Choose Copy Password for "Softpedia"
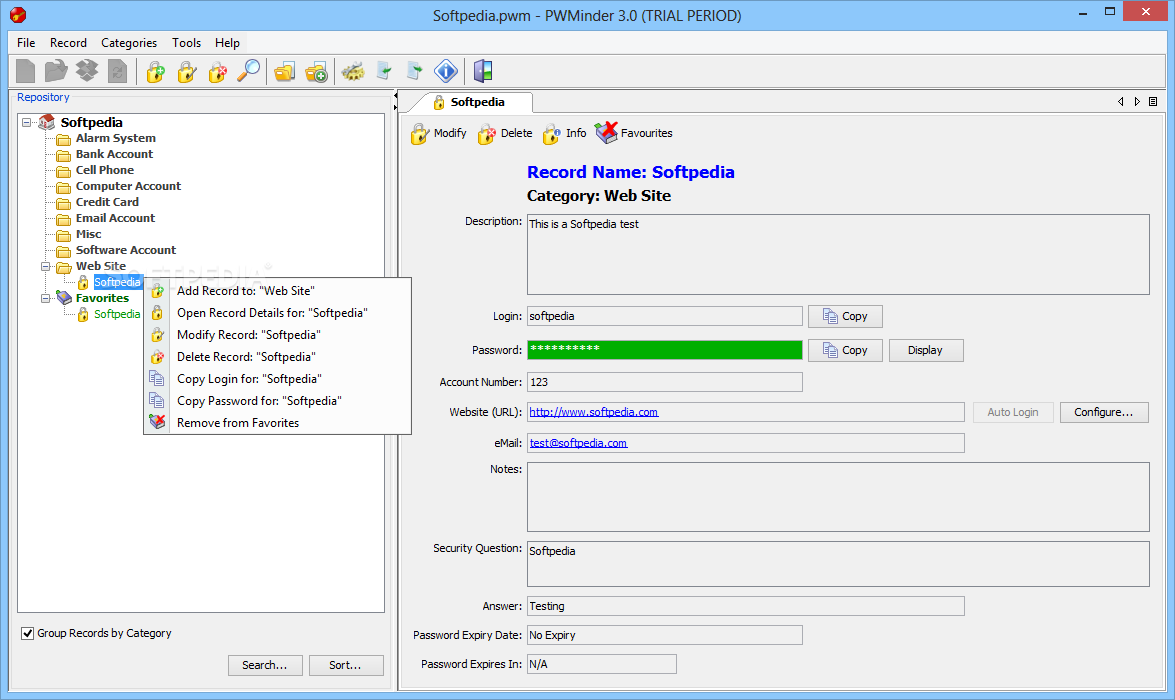 (x=277, y=401)
